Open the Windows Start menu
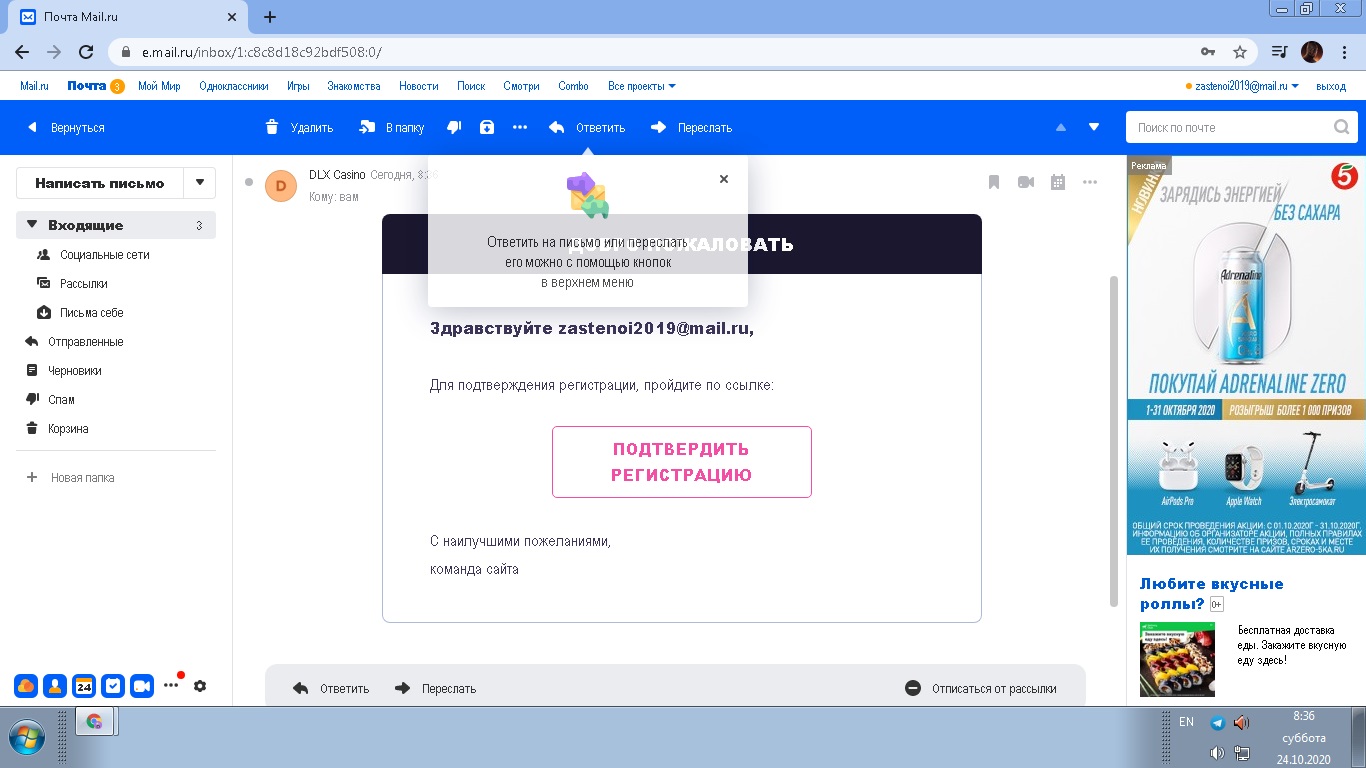This screenshot has height=768, width=1366. [x=28, y=737]
